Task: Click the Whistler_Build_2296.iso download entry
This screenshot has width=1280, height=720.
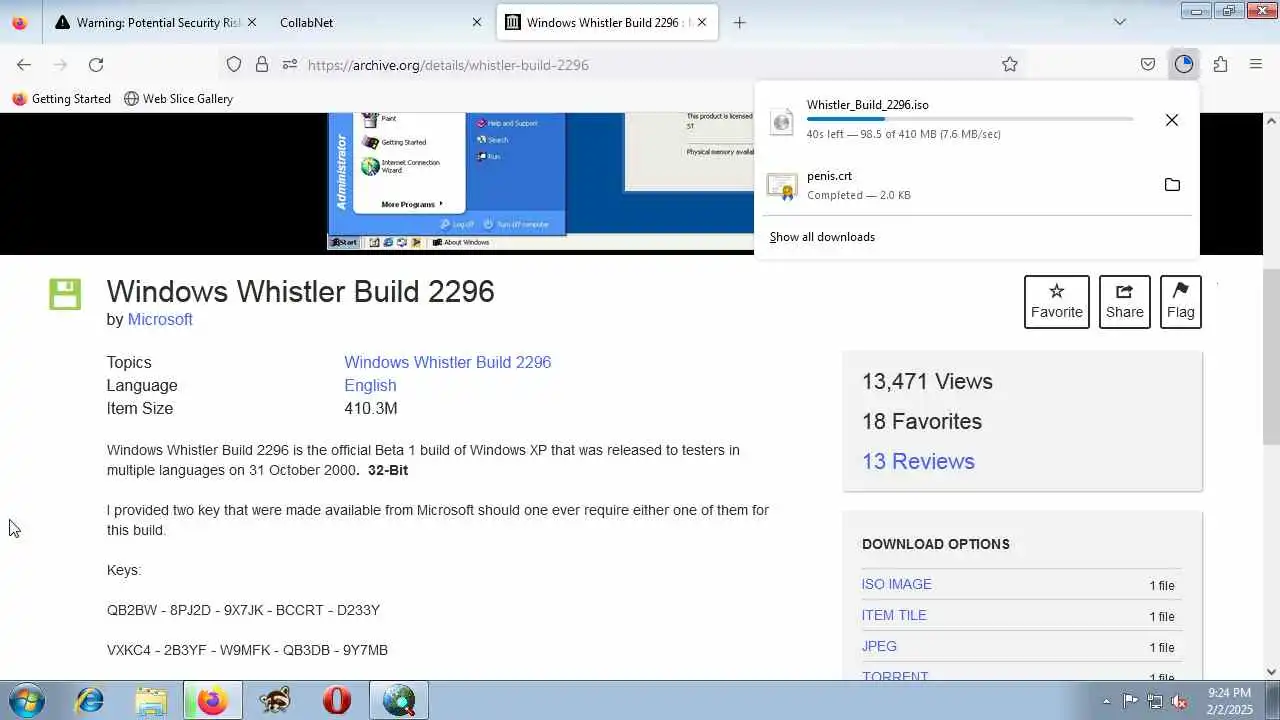Action: [950, 119]
